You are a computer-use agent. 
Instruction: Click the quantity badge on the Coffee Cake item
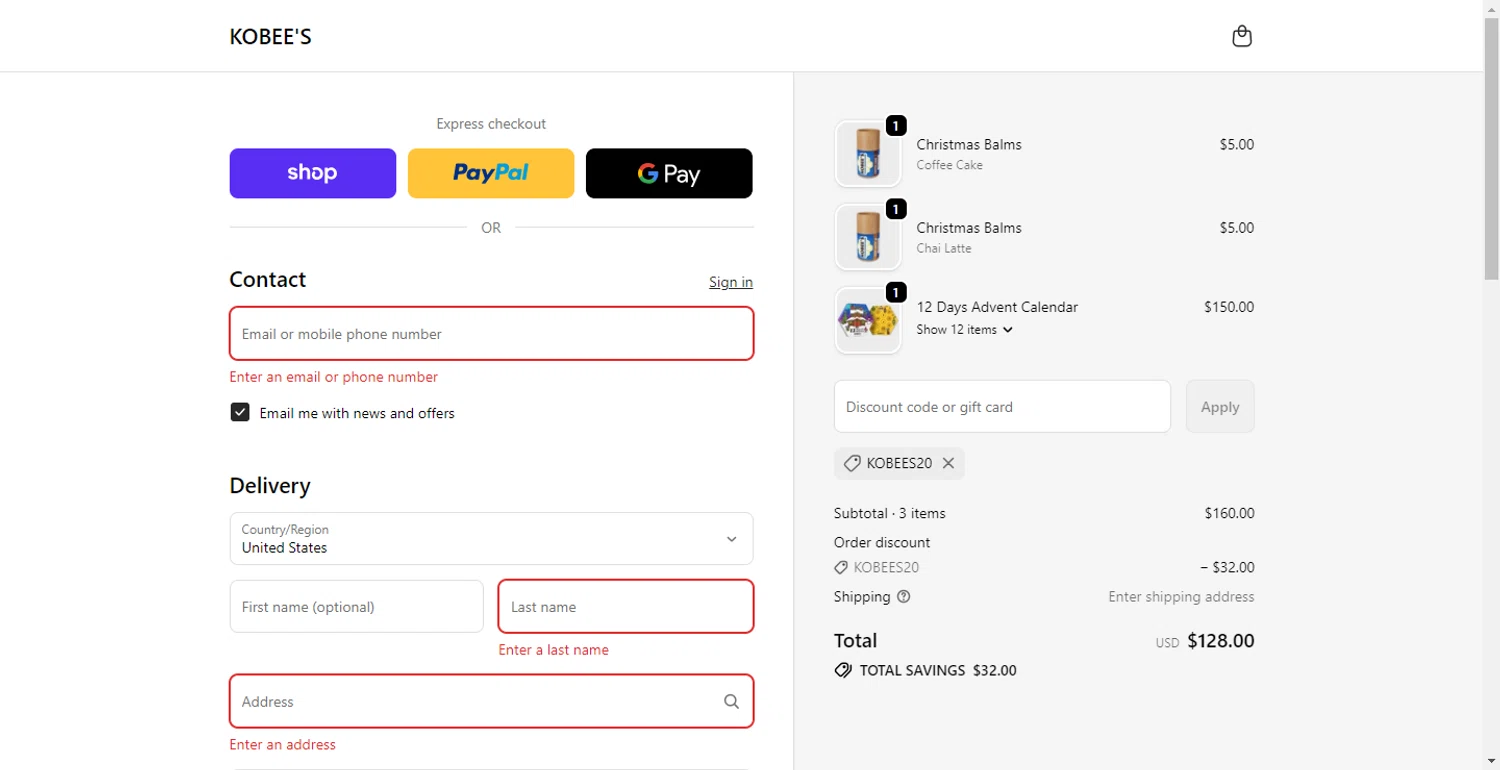click(x=896, y=126)
